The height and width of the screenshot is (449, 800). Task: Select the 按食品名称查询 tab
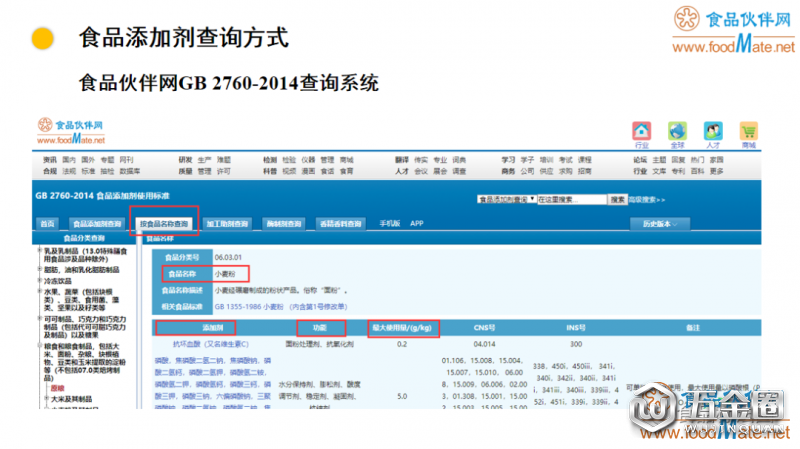[164, 224]
